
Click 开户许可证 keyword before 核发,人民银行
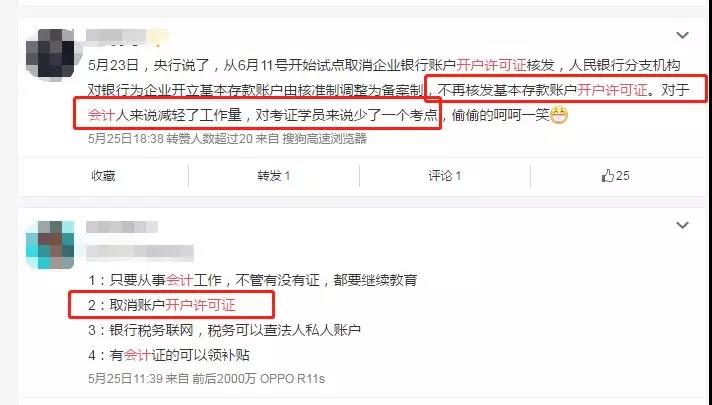[x=491, y=65]
